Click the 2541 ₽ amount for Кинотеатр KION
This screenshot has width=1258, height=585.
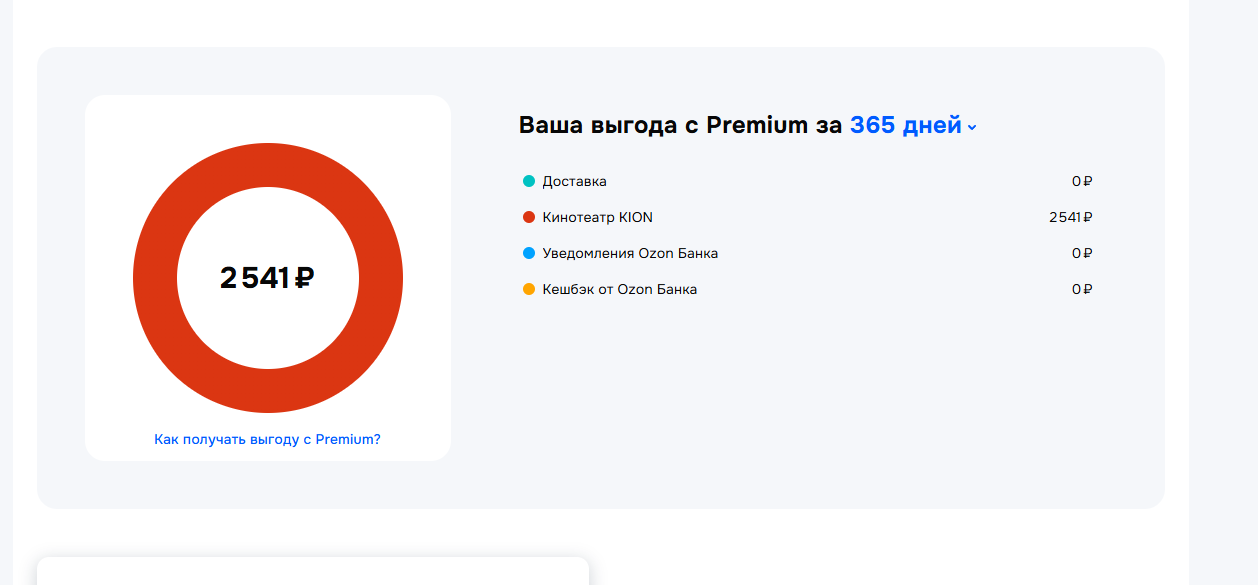point(1070,217)
